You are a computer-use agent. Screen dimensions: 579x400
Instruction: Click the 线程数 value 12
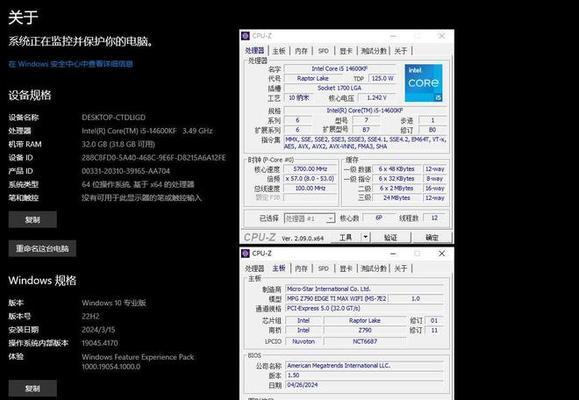(x=435, y=218)
